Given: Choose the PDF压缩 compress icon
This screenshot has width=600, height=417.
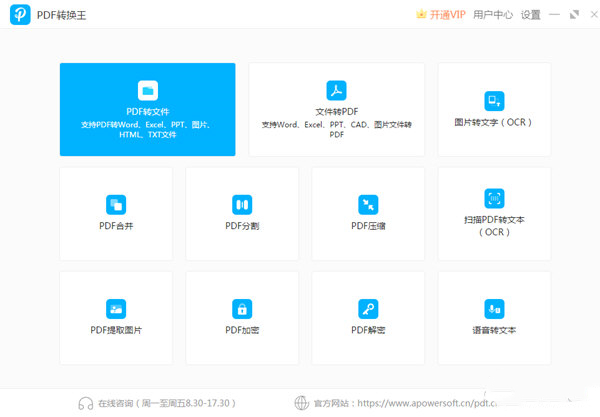Looking at the screenshot, I should (x=368, y=204).
